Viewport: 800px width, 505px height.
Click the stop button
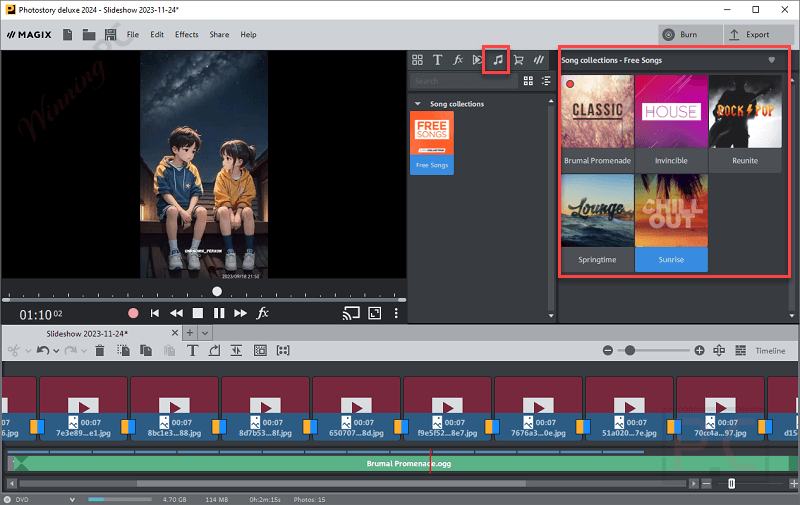pos(198,313)
